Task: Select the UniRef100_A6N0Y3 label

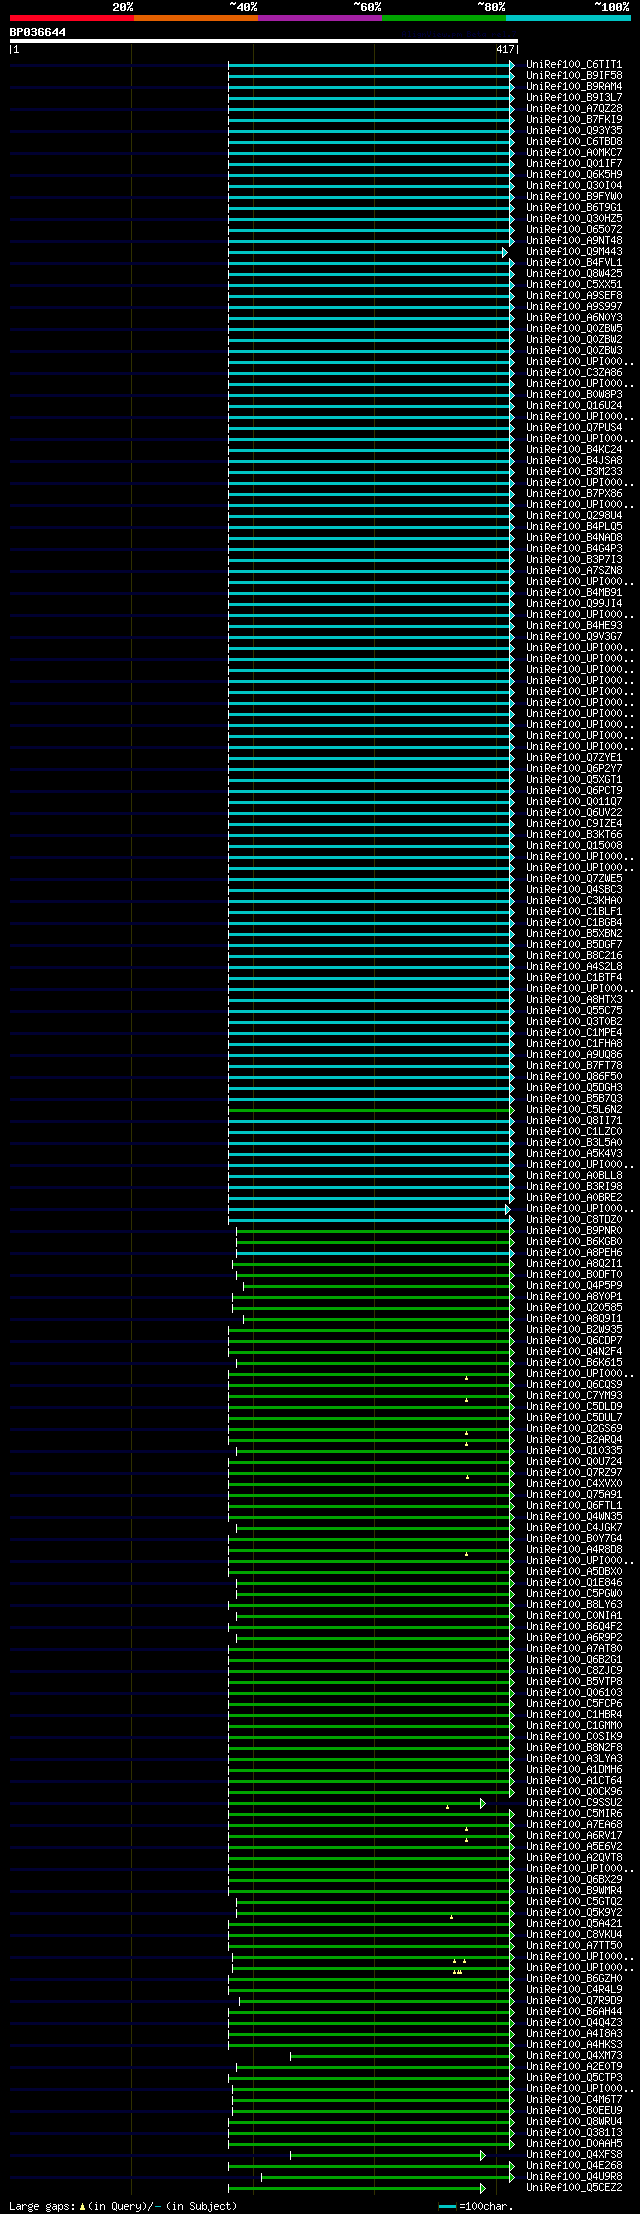Action: coord(574,317)
